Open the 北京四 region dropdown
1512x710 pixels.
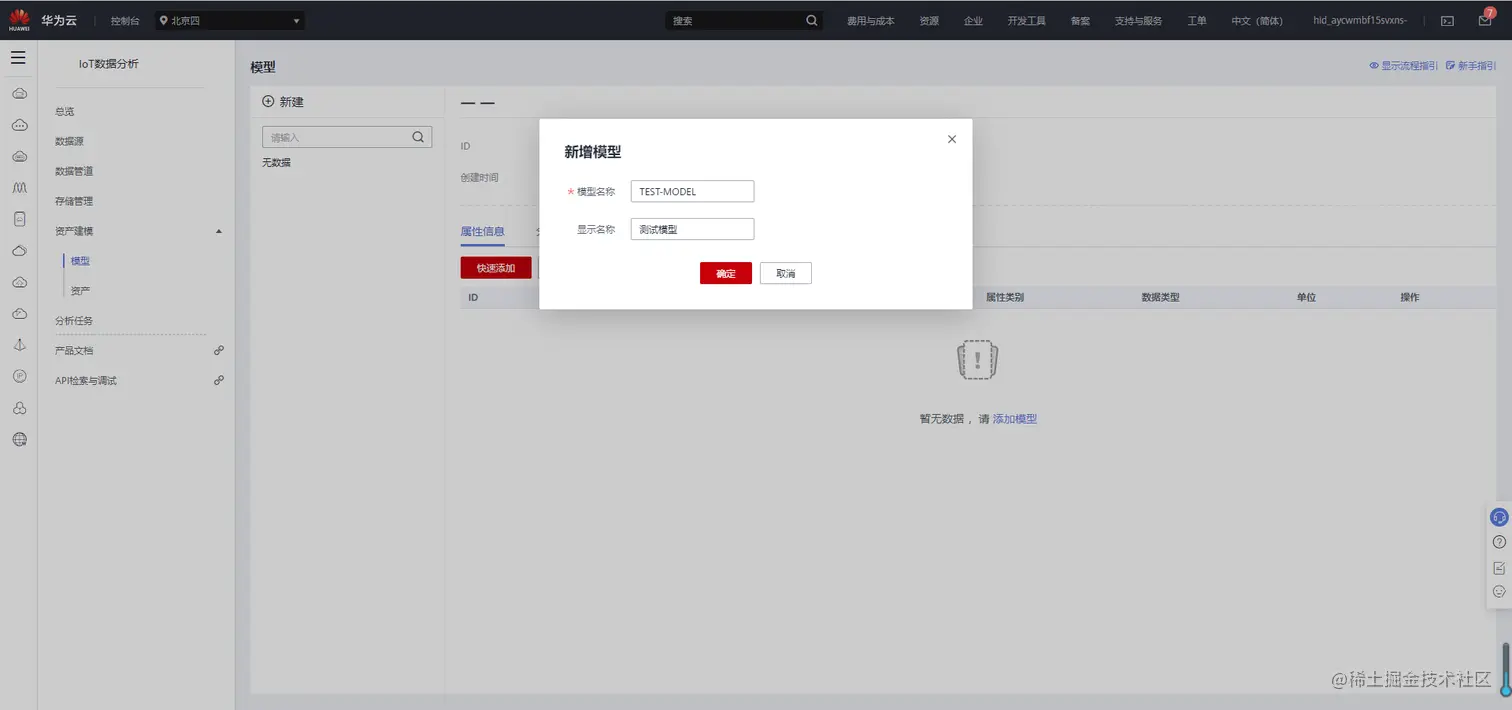pos(230,20)
